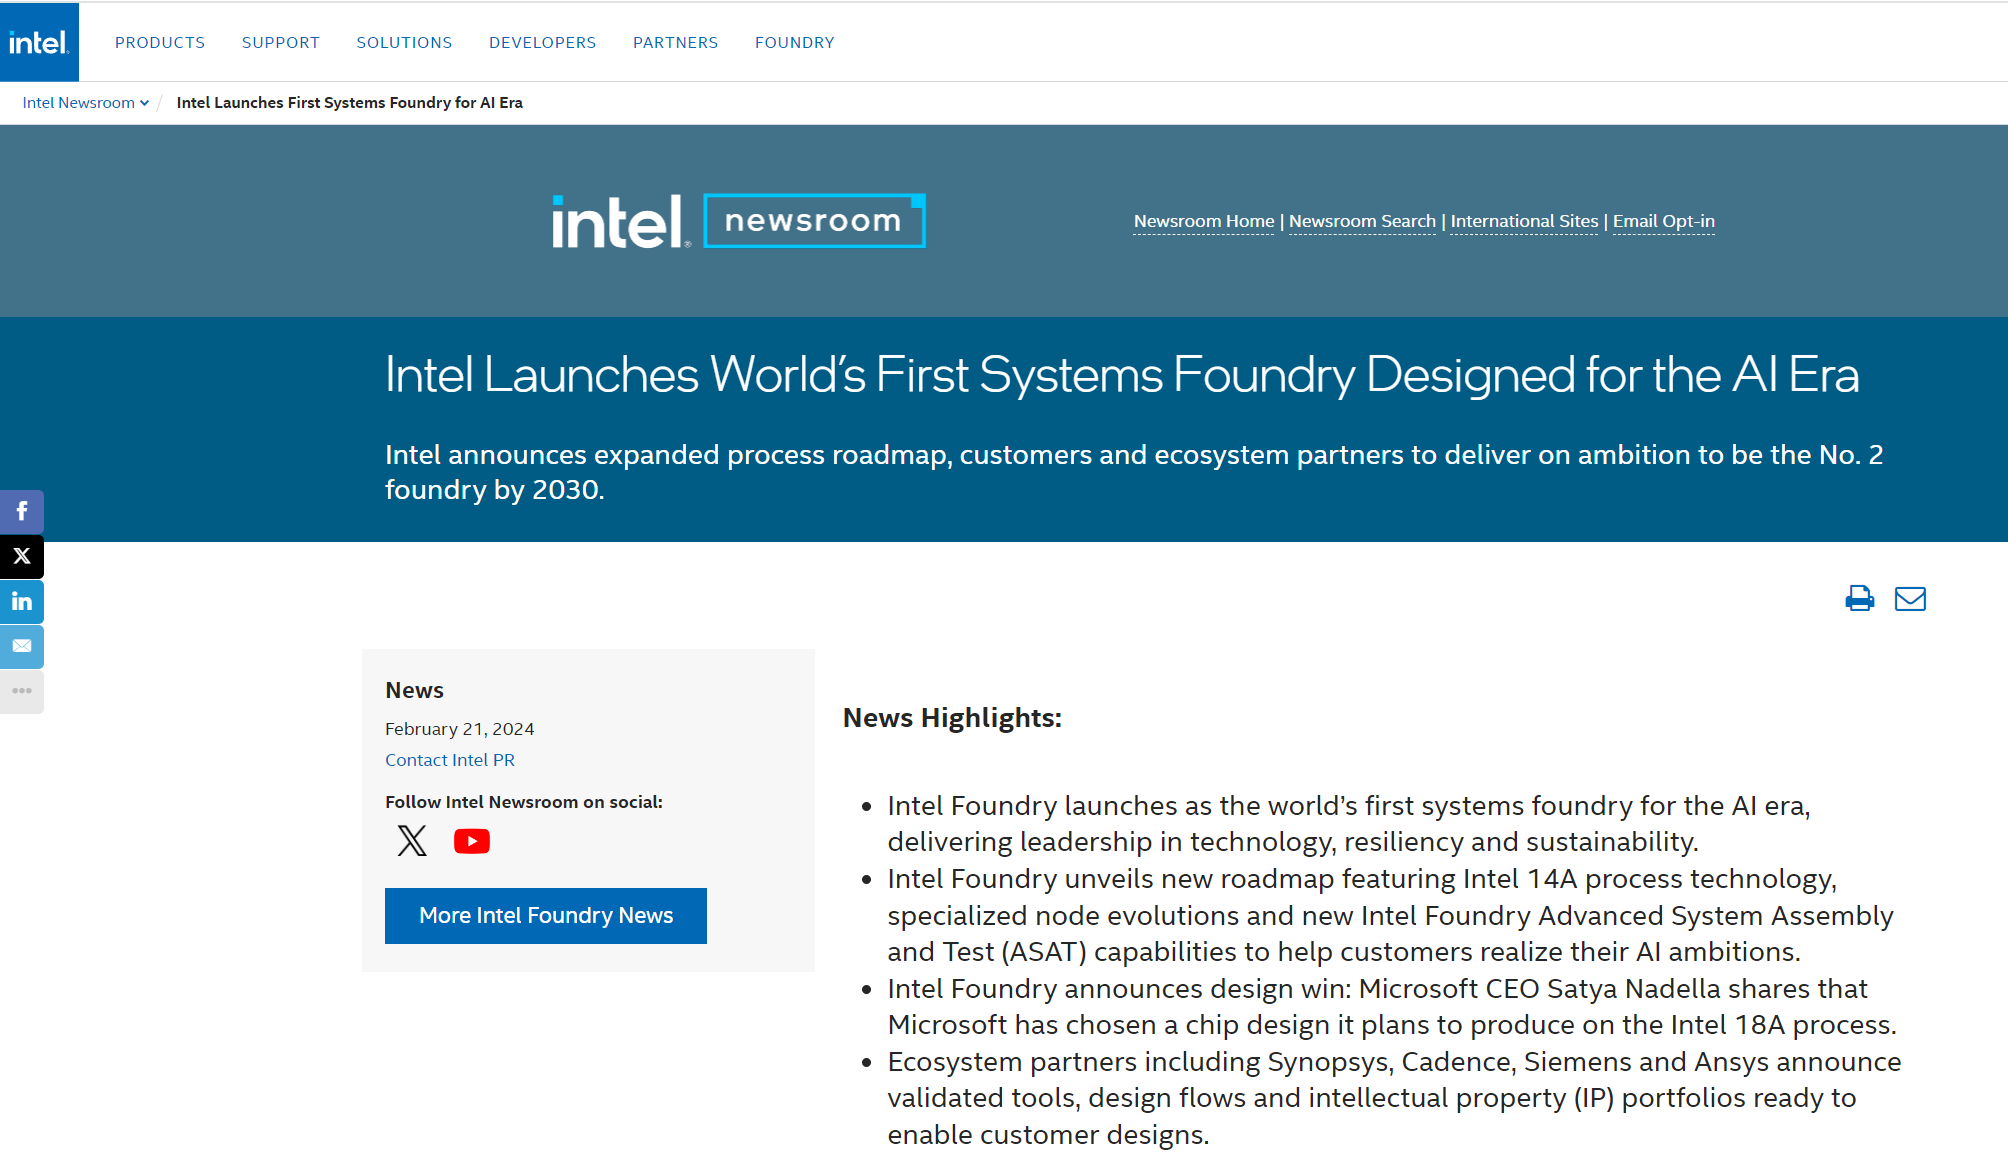The width and height of the screenshot is (2008, 1165).
Task: Open Intel Newsroom YouTube channel
Action: tap(472, 841)
